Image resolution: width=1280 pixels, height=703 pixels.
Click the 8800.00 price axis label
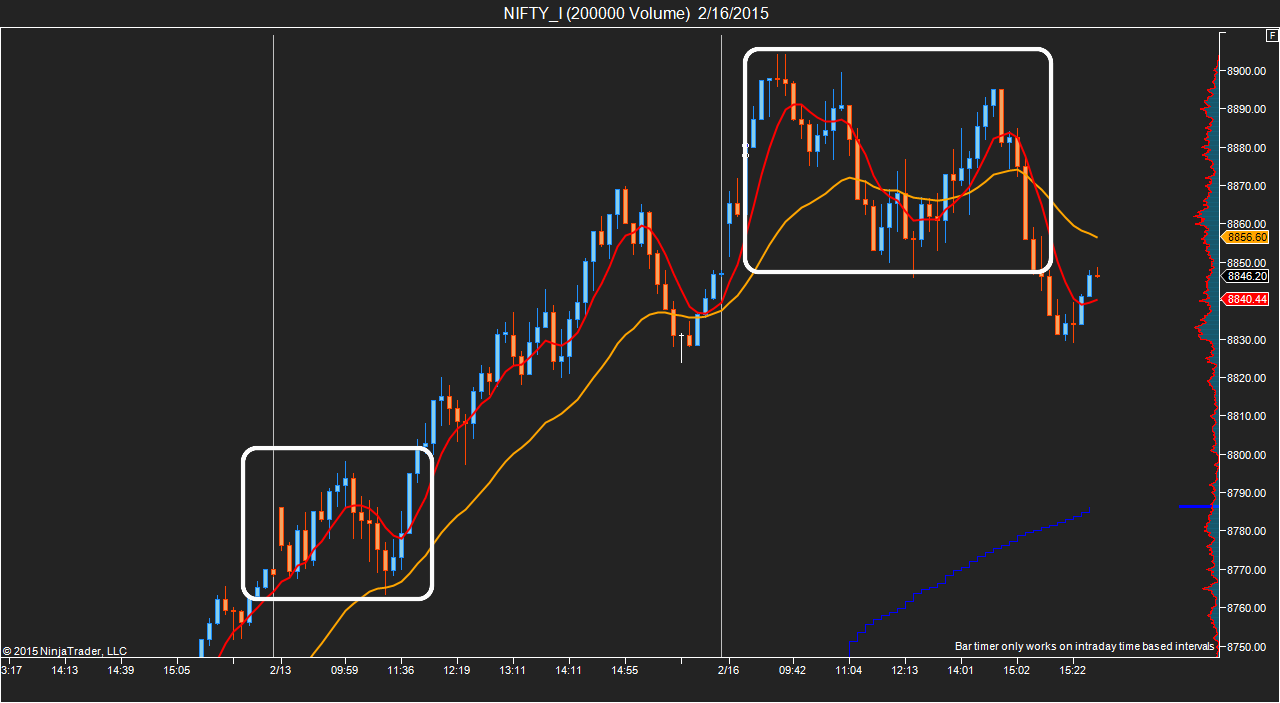[x=1247, y=455]
